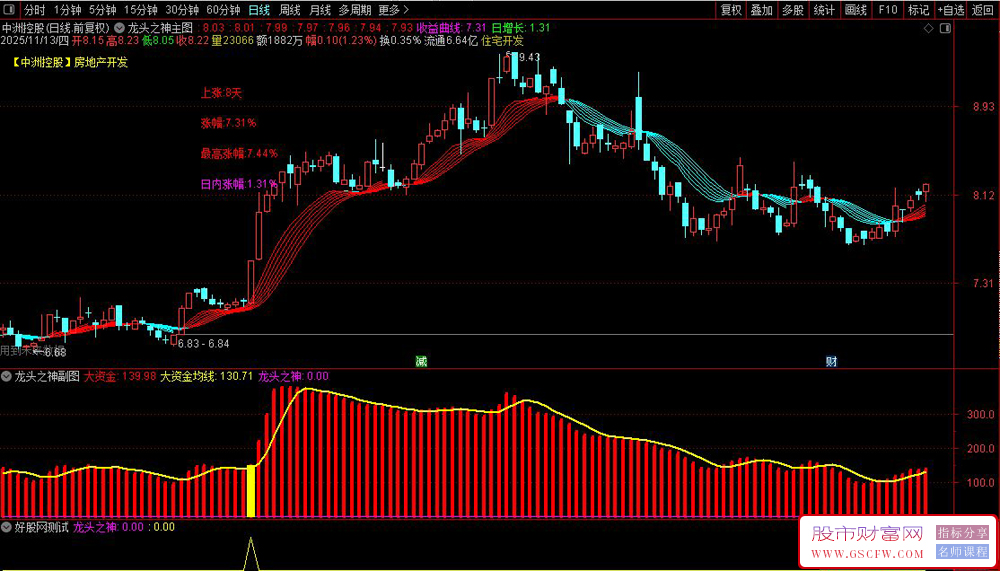Switch to 月线 monthly chart
Screen dimensions: 1000x571
320,10
